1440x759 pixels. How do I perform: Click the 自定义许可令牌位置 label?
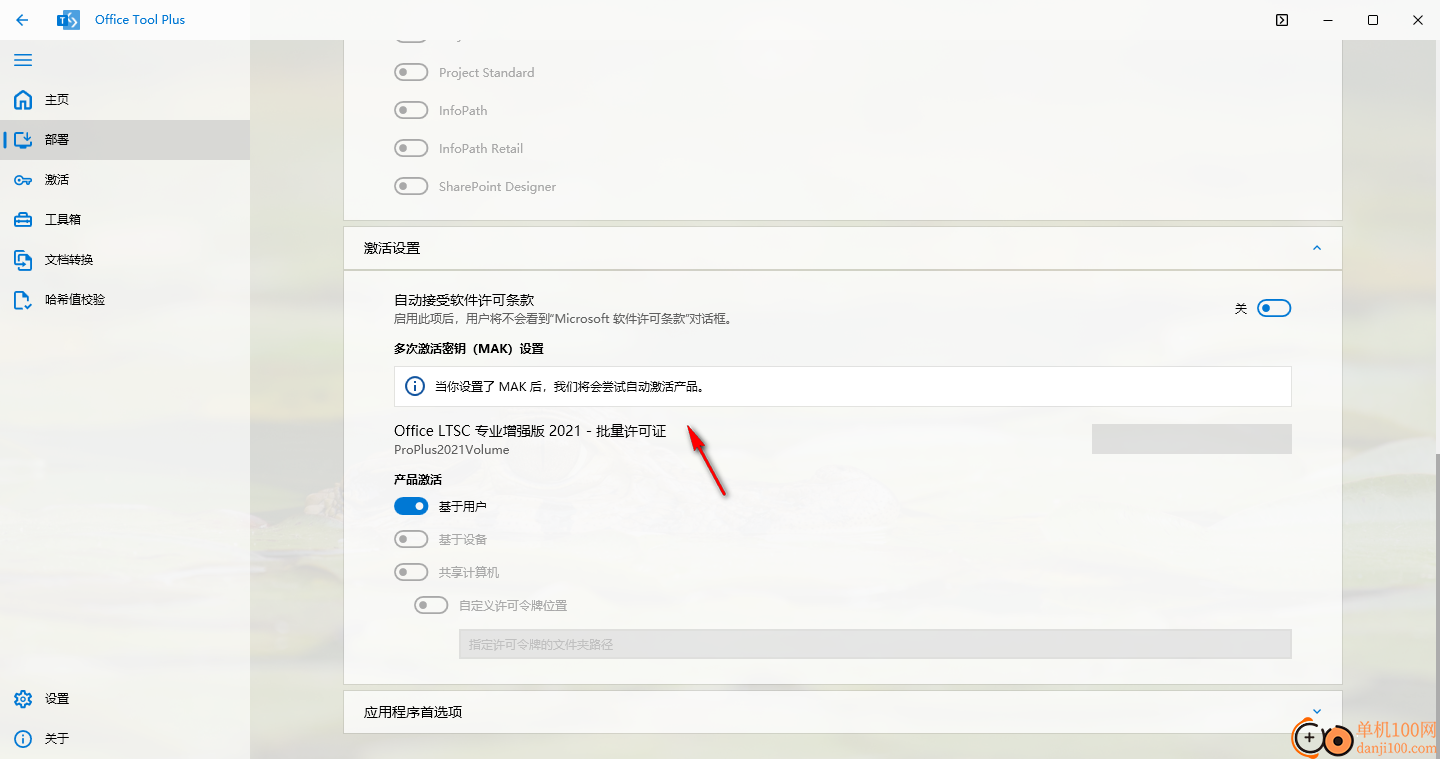[x=513, y=606]
